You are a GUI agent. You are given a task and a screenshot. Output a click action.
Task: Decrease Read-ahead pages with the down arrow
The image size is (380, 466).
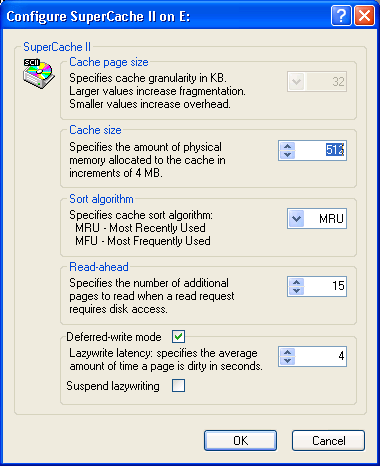tap(296, 290)
